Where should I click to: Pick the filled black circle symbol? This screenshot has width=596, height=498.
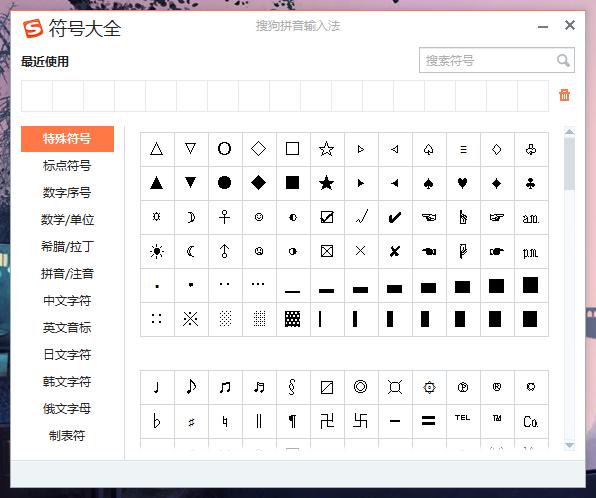pyautogui.click(x=224, y=183)
